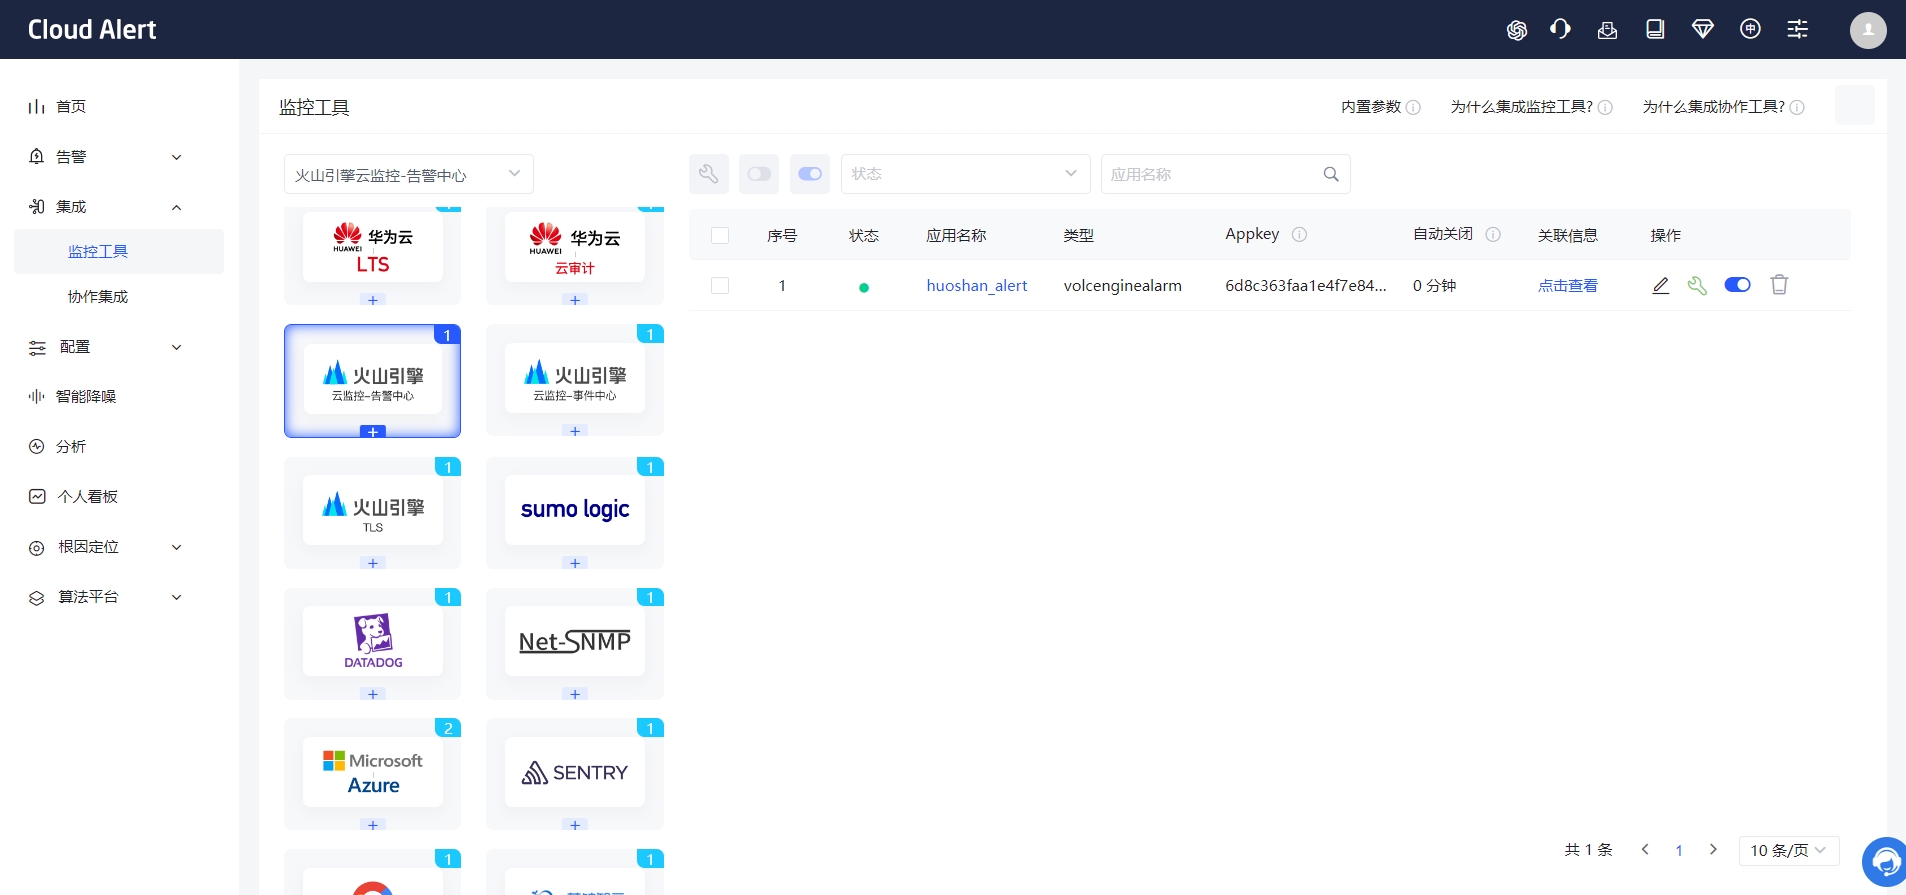Select the 华为云 LTS integration card
Screen dimensions: 1906x895
pyautogui.click(x=372, y=248)
